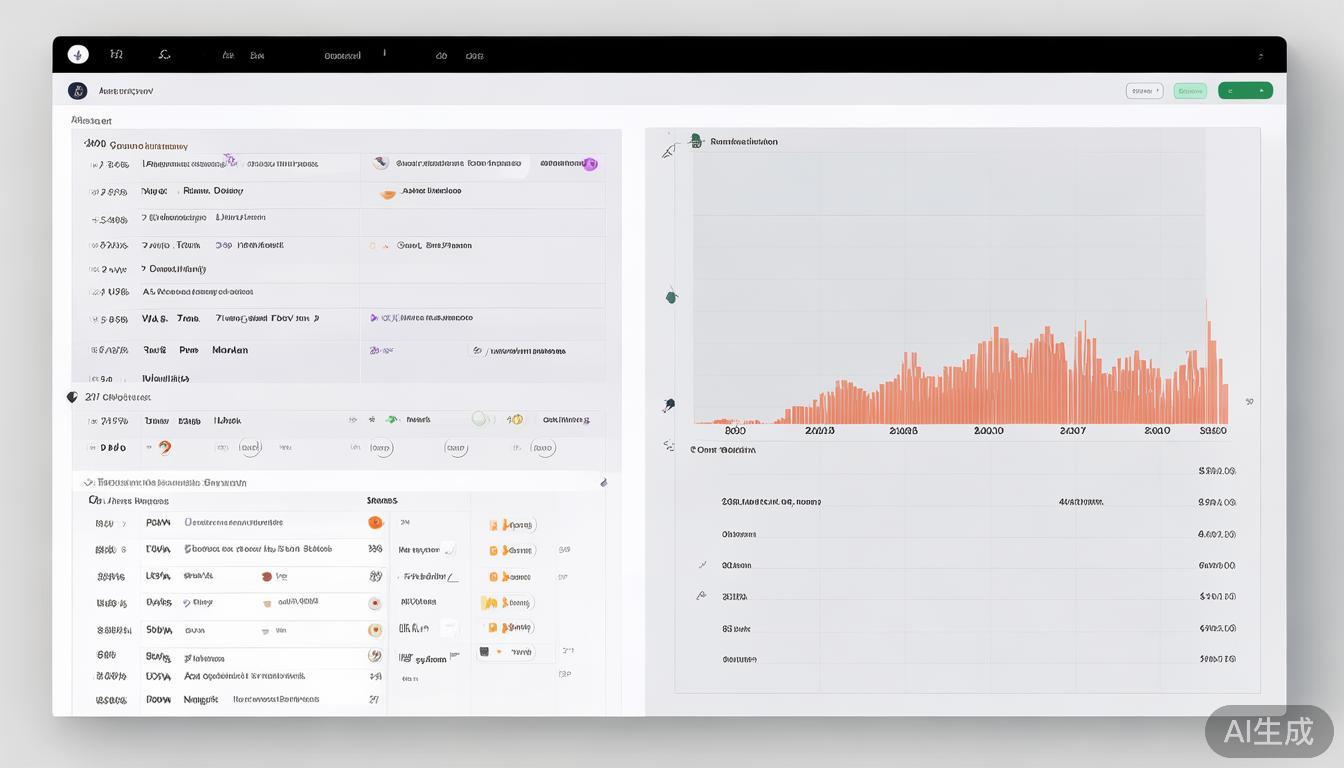Screen dimensions: 1344x768
Task: Select the red-dot radio circle in the lower table
Action: (374, 604)
